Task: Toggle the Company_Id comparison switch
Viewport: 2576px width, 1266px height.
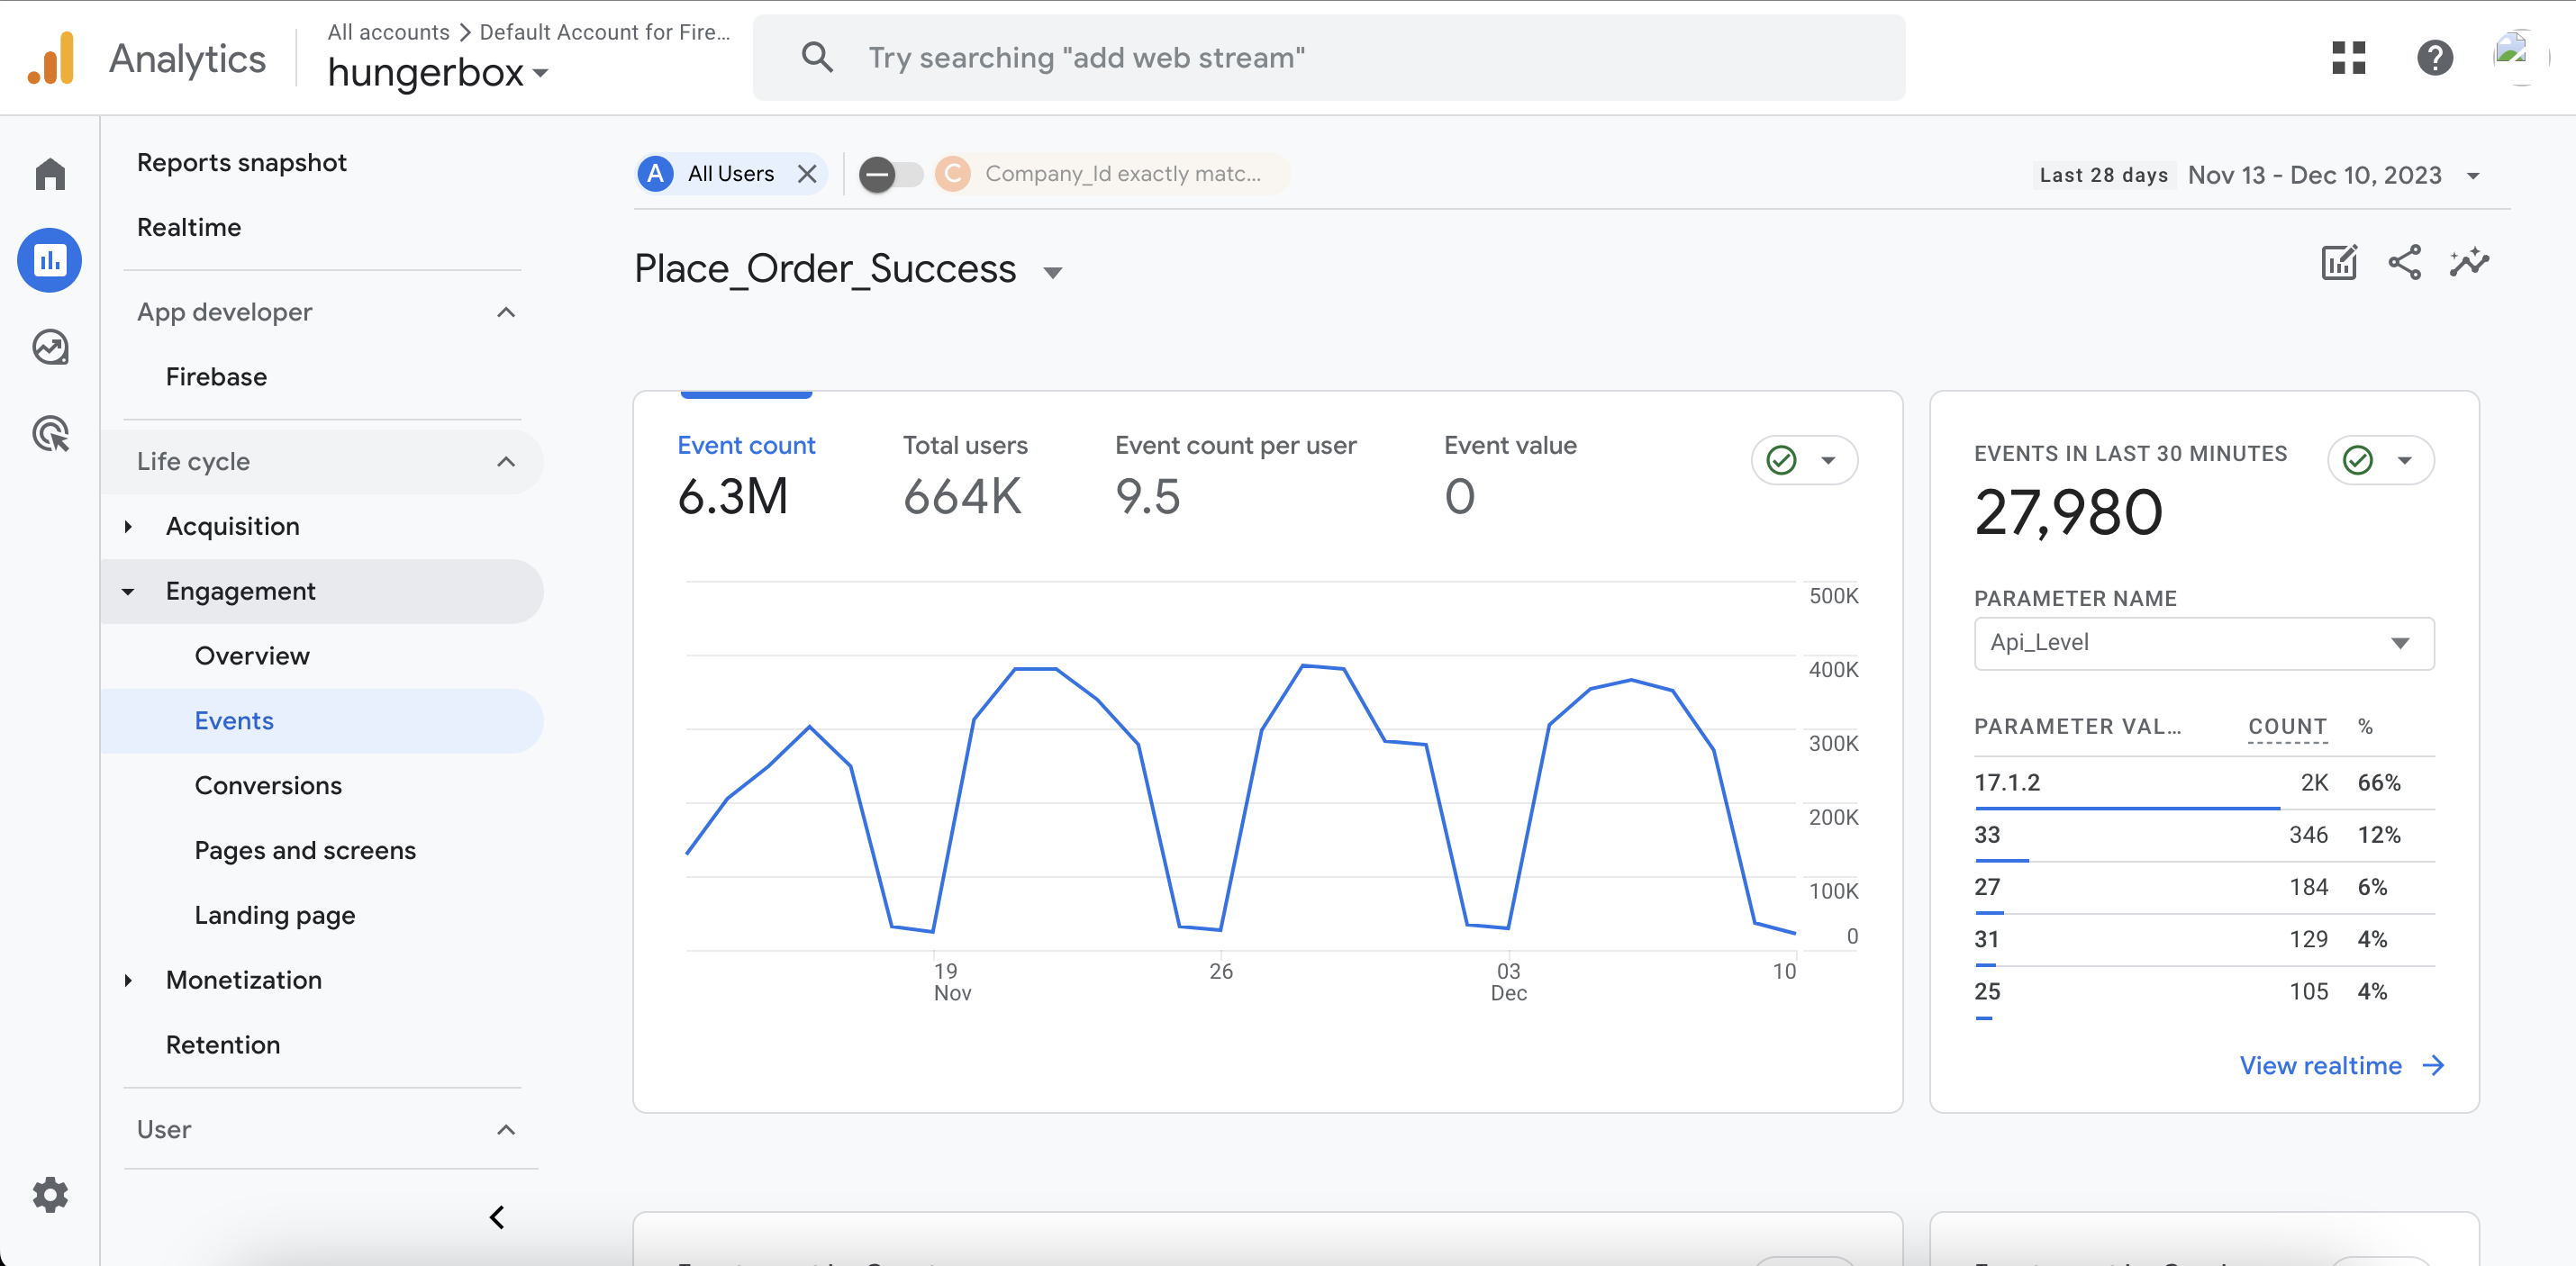Action: 891,174
